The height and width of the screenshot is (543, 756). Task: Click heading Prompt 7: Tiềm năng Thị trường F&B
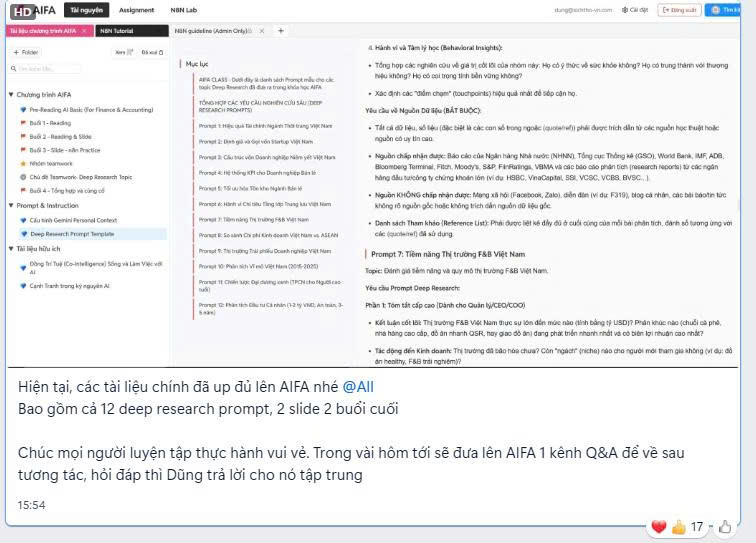coord(448,254)
